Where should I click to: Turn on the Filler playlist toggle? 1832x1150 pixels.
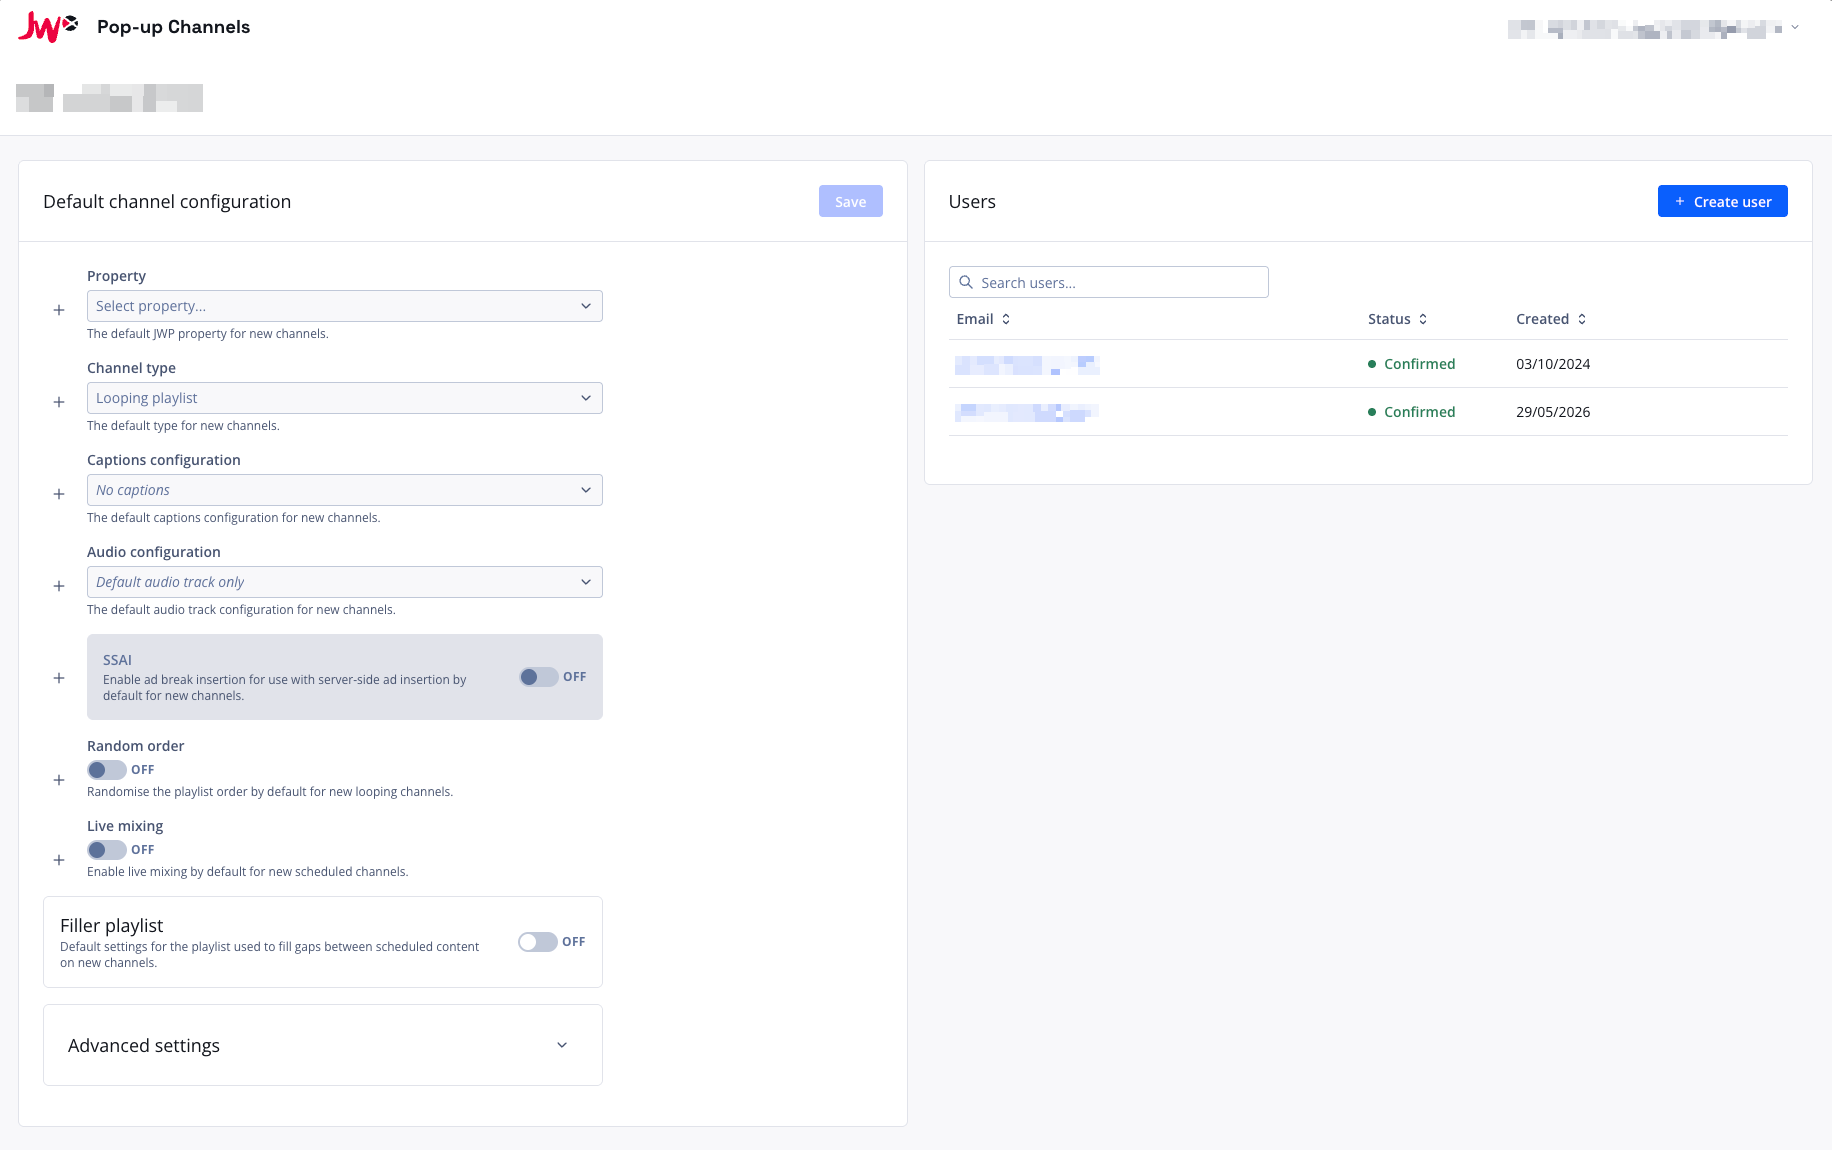pos(538,942)
